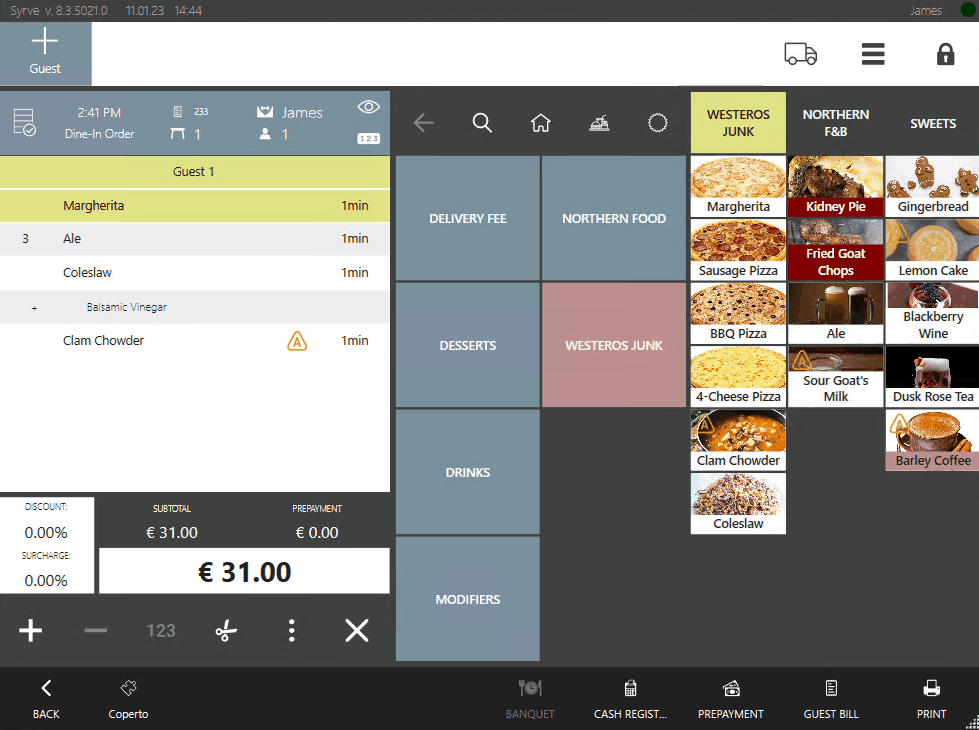Go to the menu home icon
This screenshot has height=730, width=979.
pyautogui.click(x=541, y=123)
